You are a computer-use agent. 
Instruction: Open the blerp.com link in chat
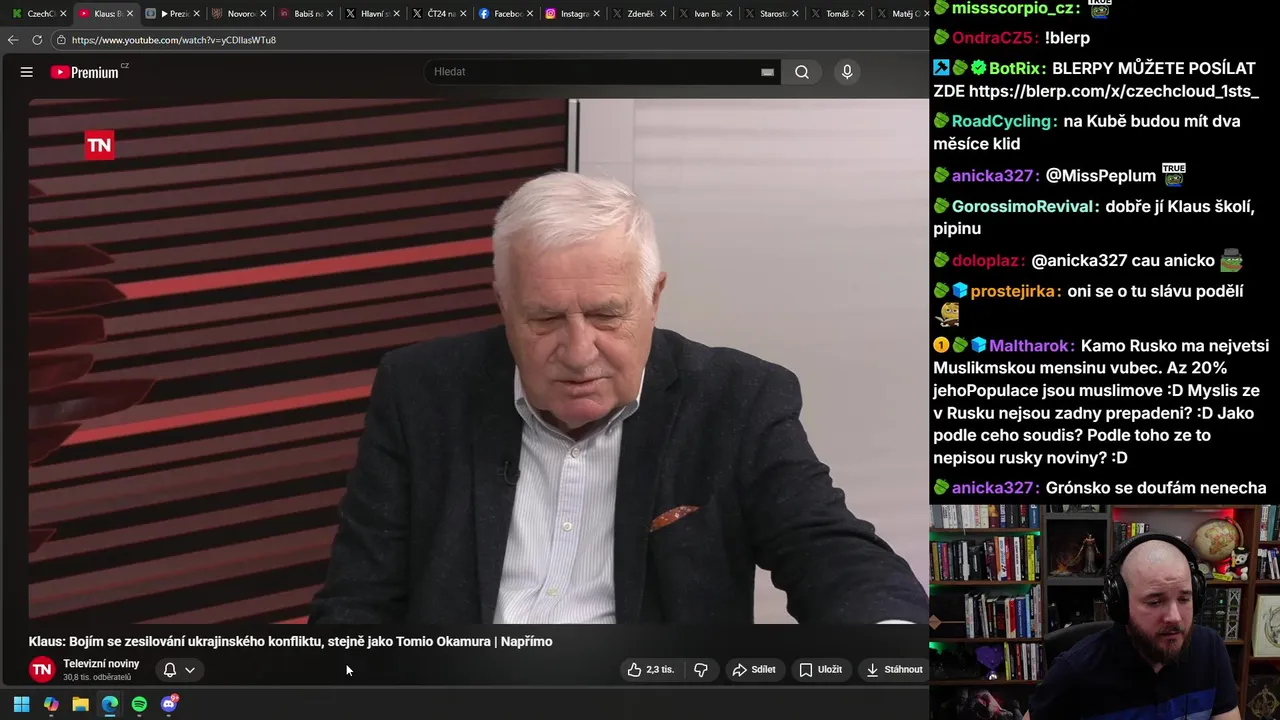1113,91
